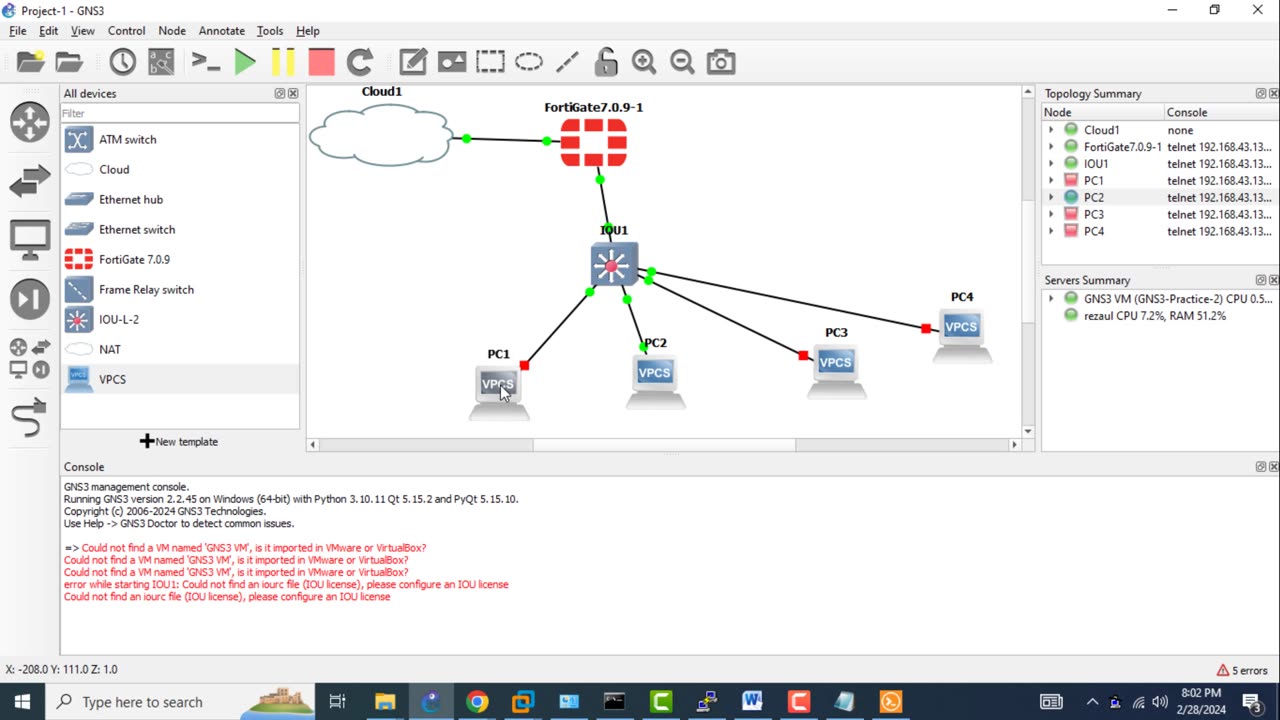The image size is (1280, 720).
Task: Select FortiGate 7.0.9 device template
Action: [x=180, y=259]
